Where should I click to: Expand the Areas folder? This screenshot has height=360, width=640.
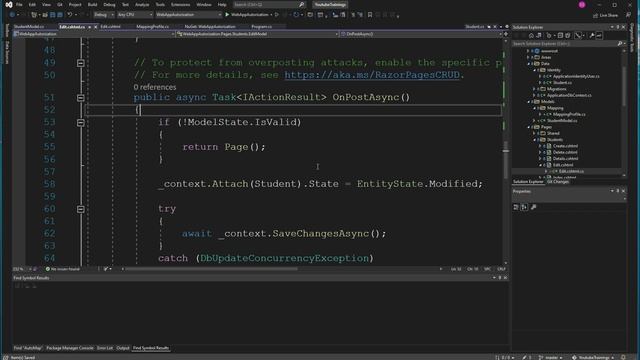[x=528, y=58]
